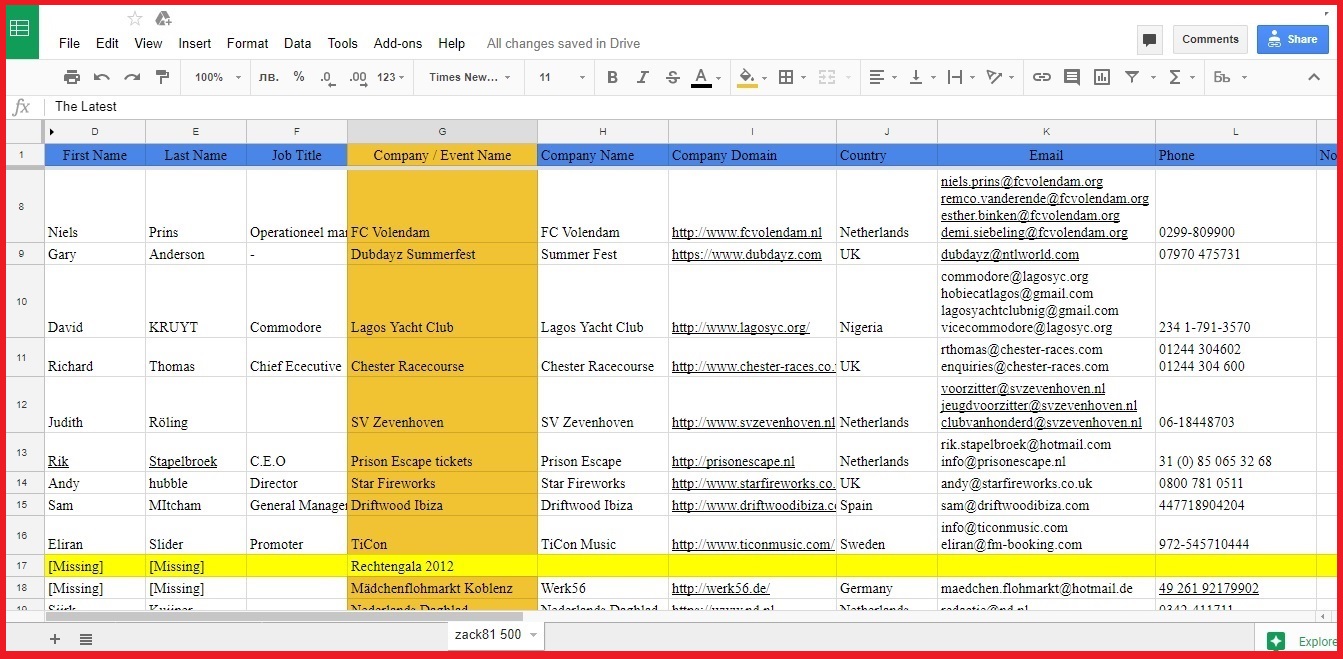Open the http://www.fcvolendam.nl link
The height and width of the screenshot is (659, 1343).
[746, 232]
